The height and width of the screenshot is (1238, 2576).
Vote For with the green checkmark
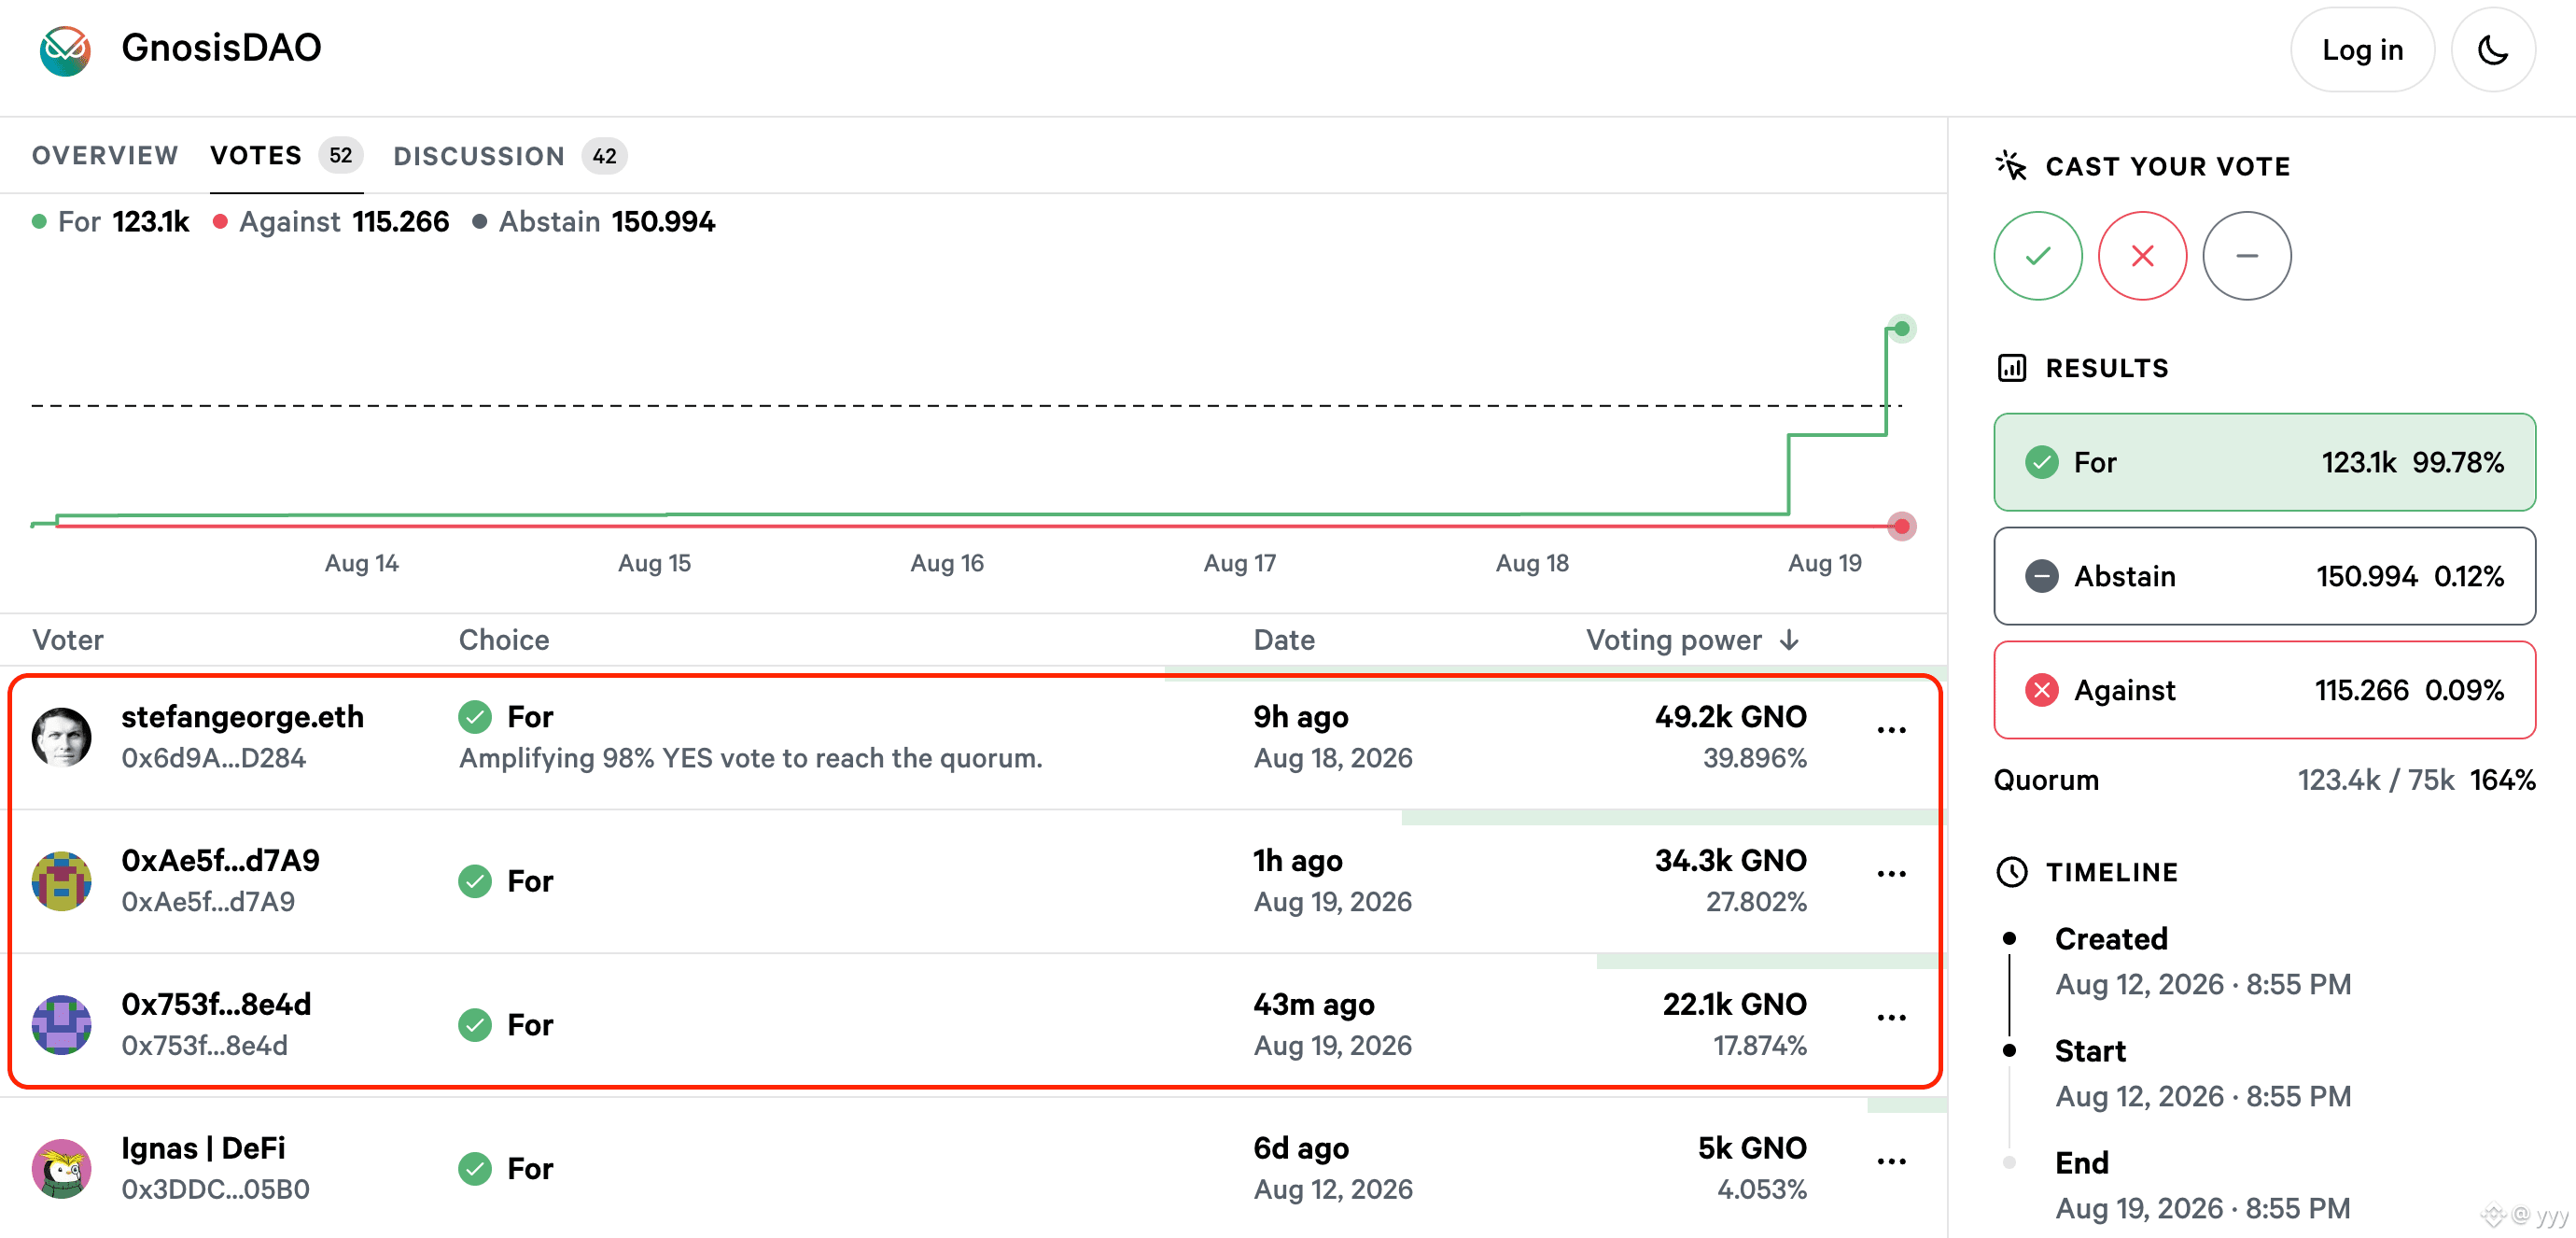click(x=2038, y=256)
